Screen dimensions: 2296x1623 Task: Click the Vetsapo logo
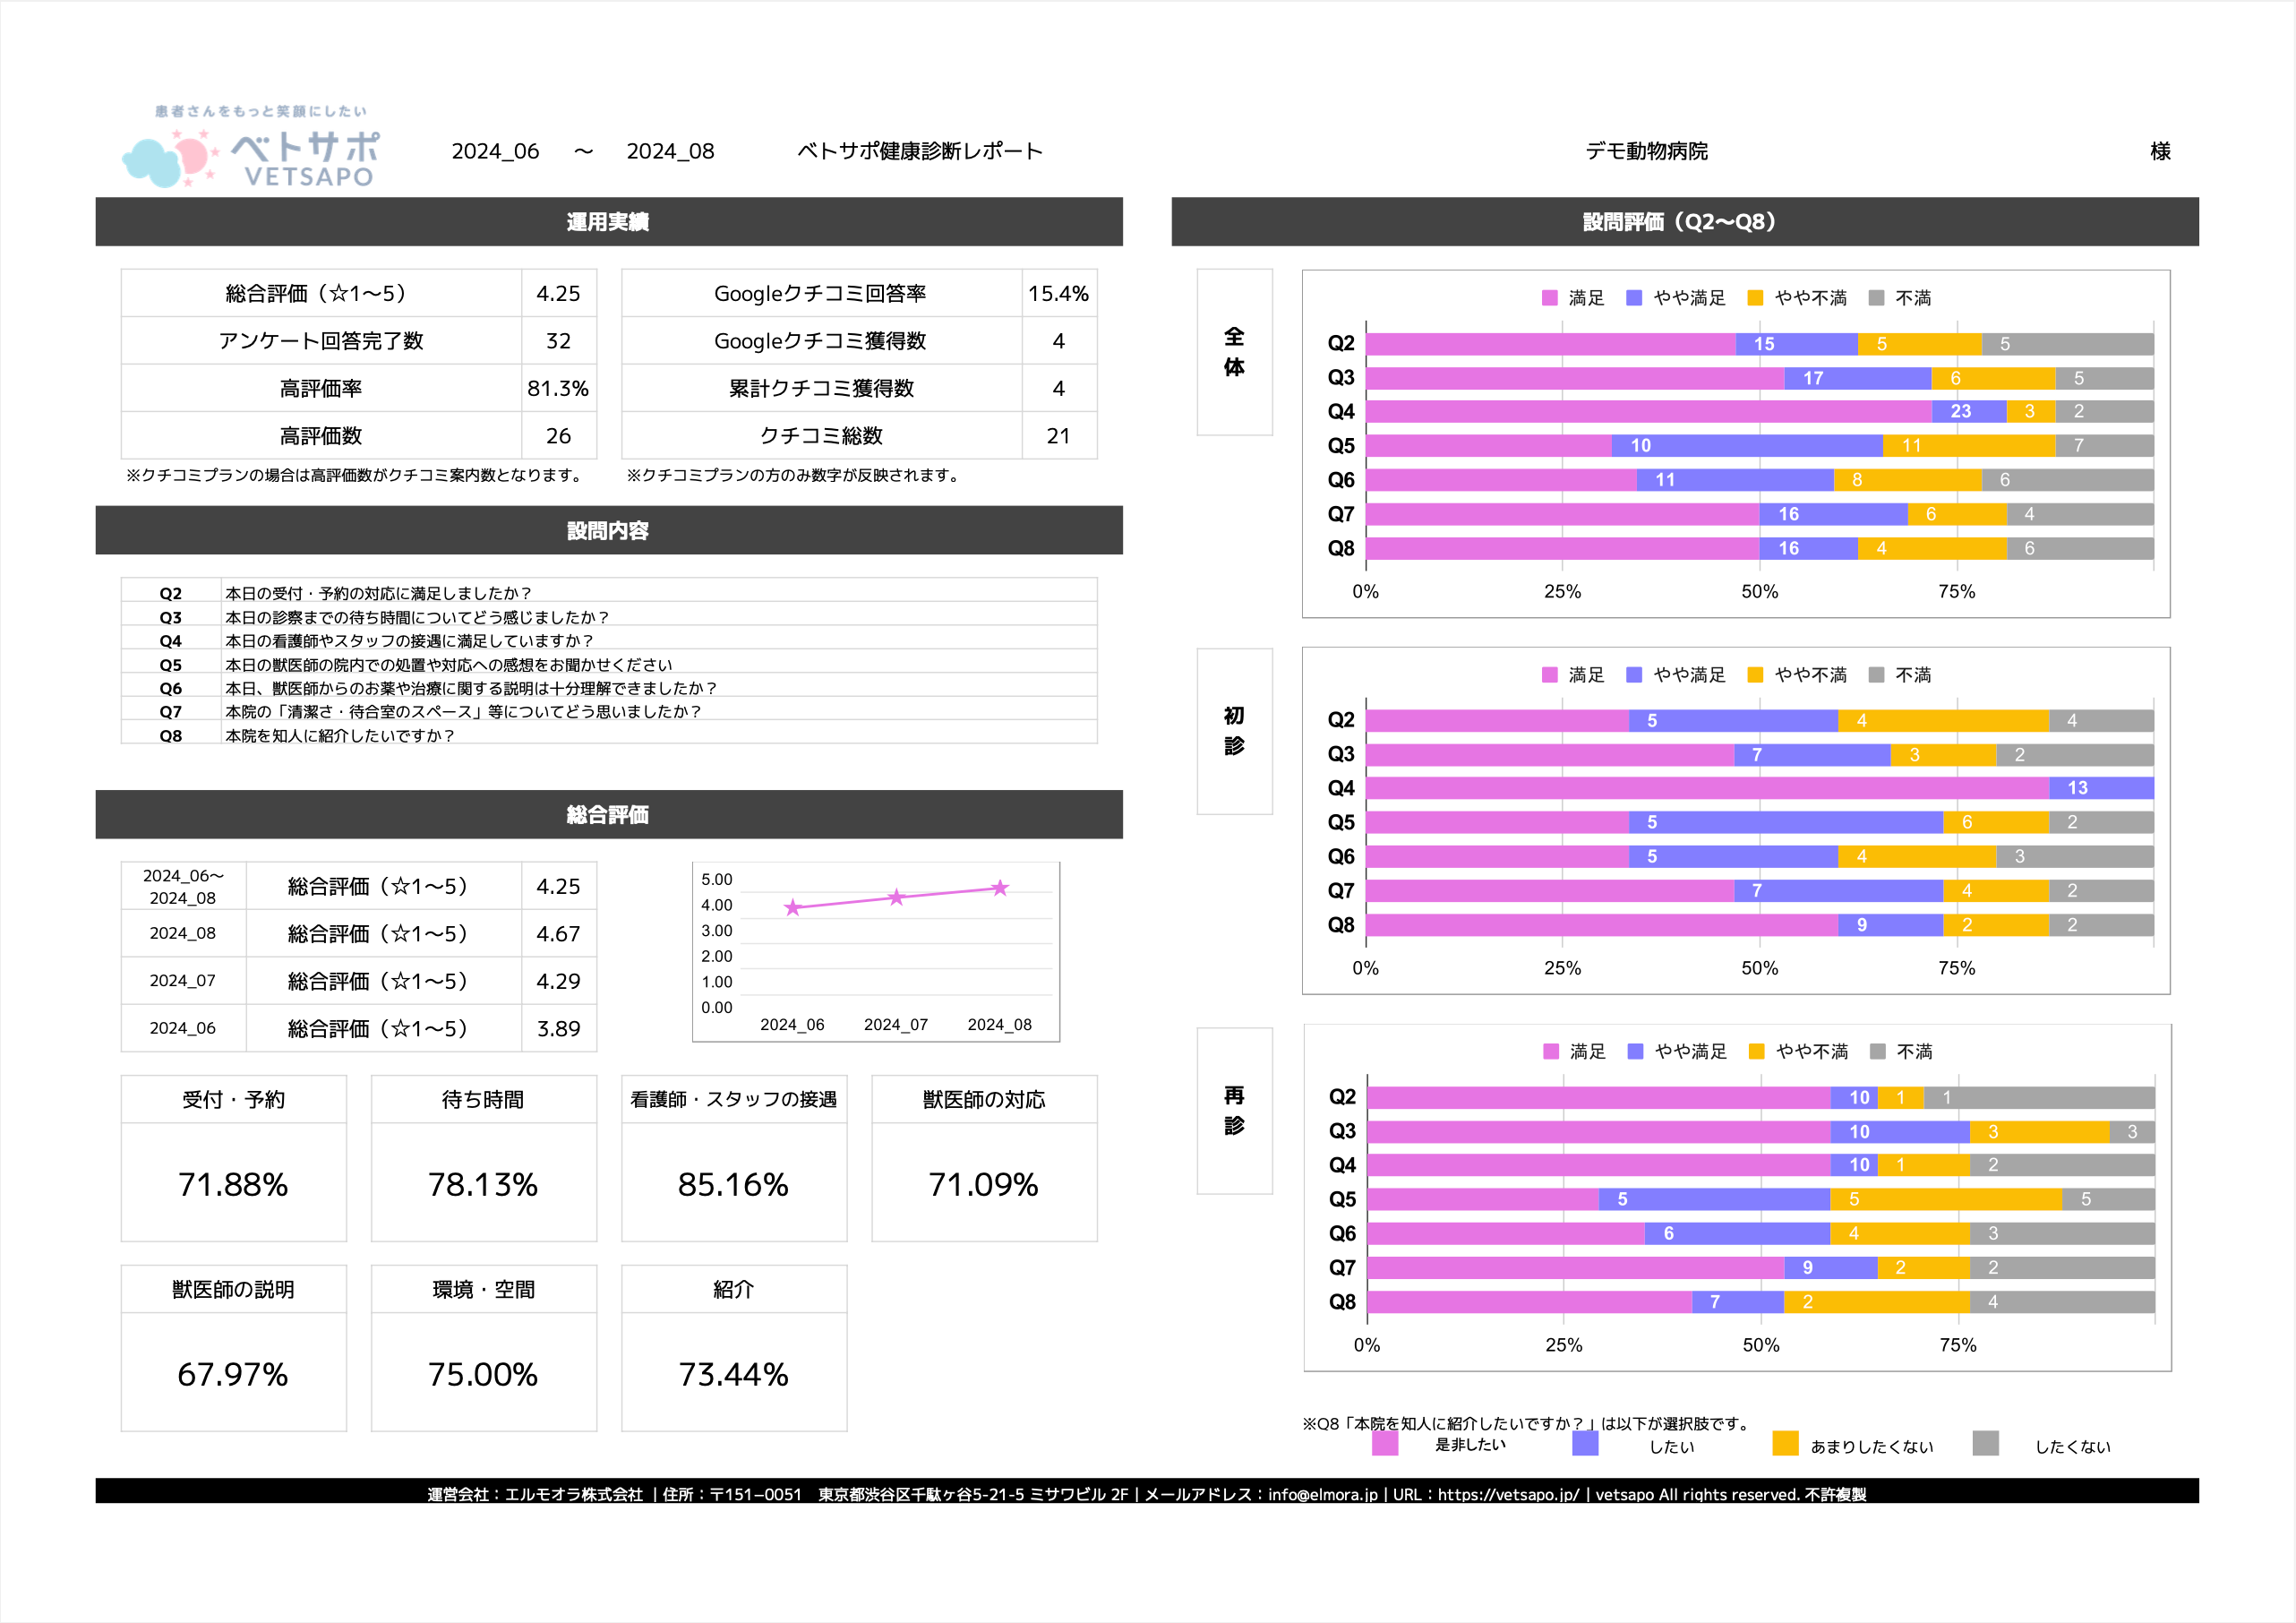point(250,150)
